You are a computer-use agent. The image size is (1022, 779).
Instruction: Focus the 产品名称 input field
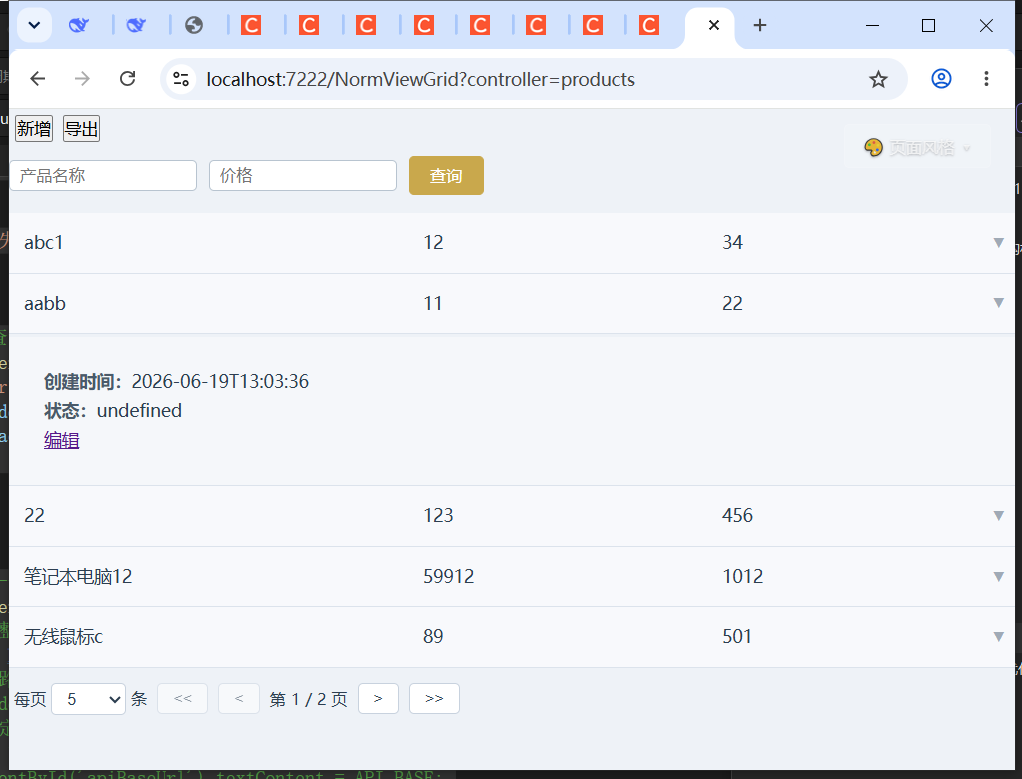coord(103,175)
